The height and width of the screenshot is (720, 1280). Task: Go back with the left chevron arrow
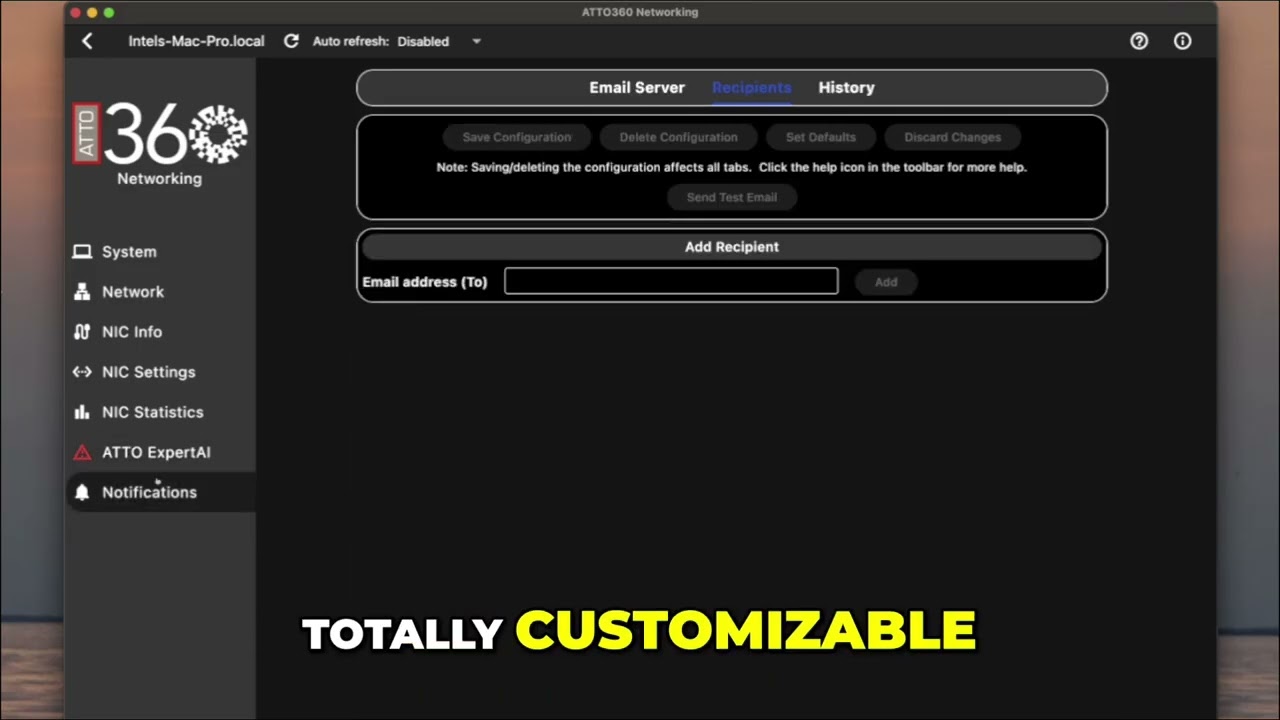(87, 41)
